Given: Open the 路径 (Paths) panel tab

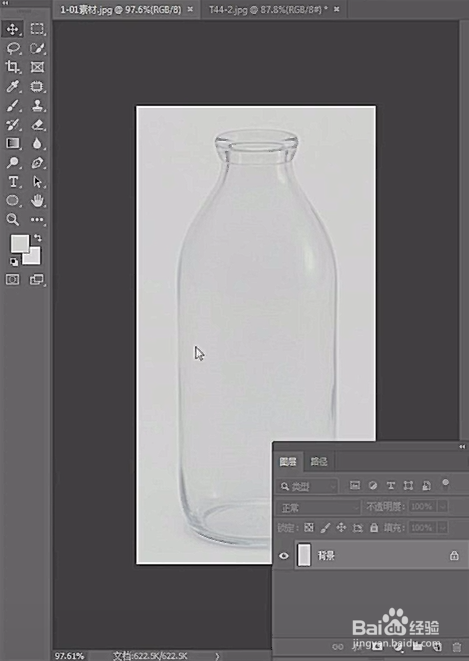Looking at the screenshot, I should tap(319, 462).
